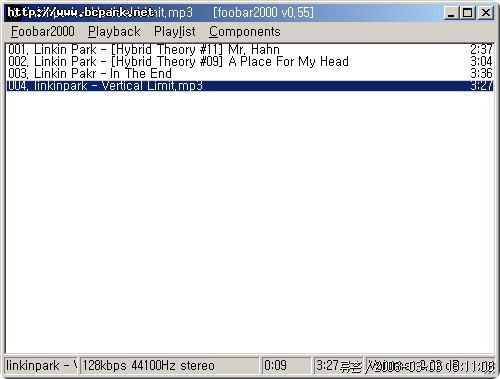Close the foobar2000 window
This screenshot has width=500, height=379.
tap(486, 13)
